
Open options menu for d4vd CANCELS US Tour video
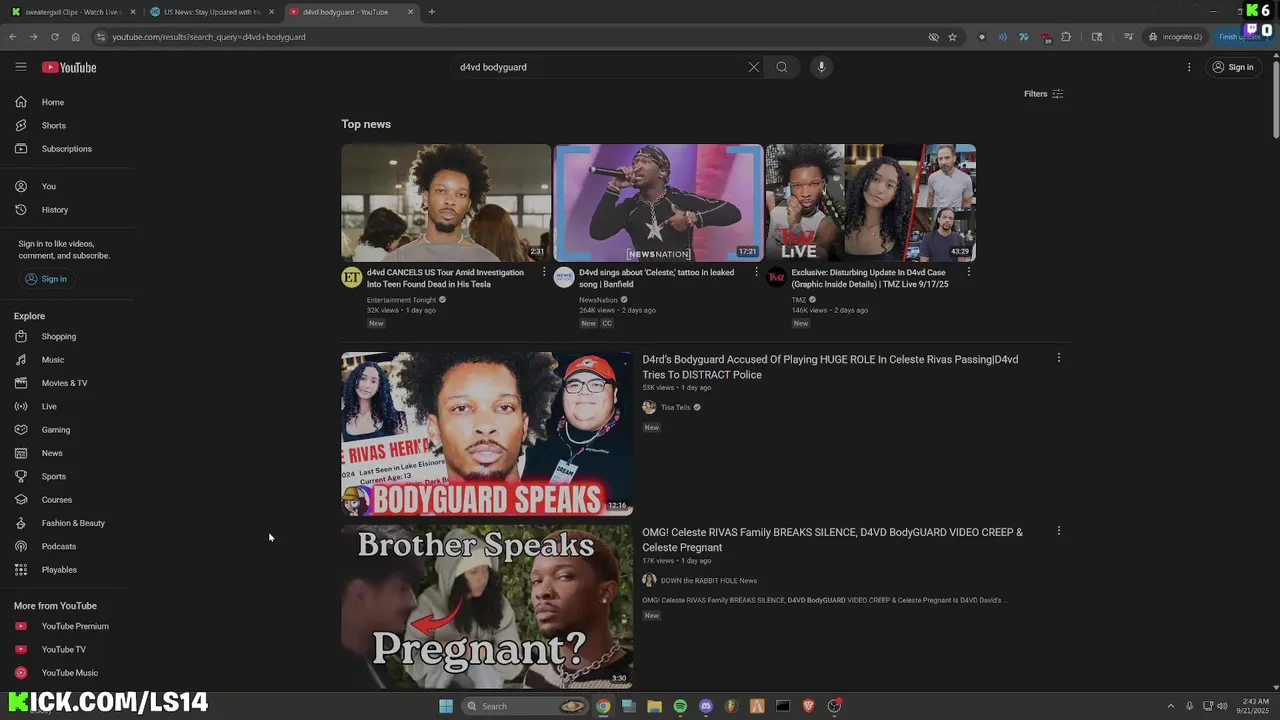[x=544, y=272]
